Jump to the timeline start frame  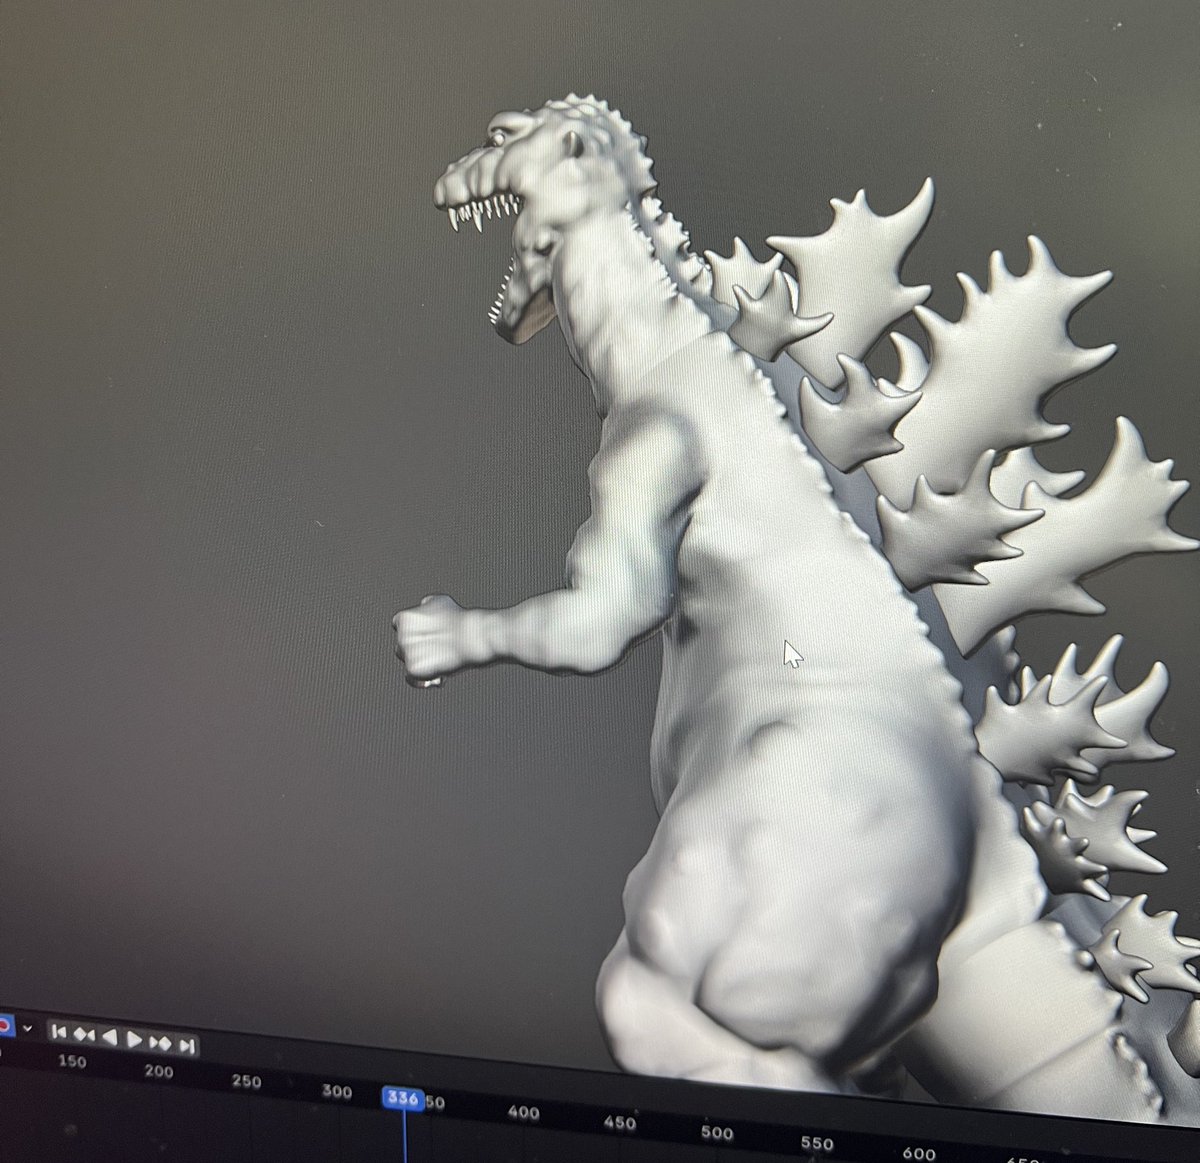[59, 1031]
